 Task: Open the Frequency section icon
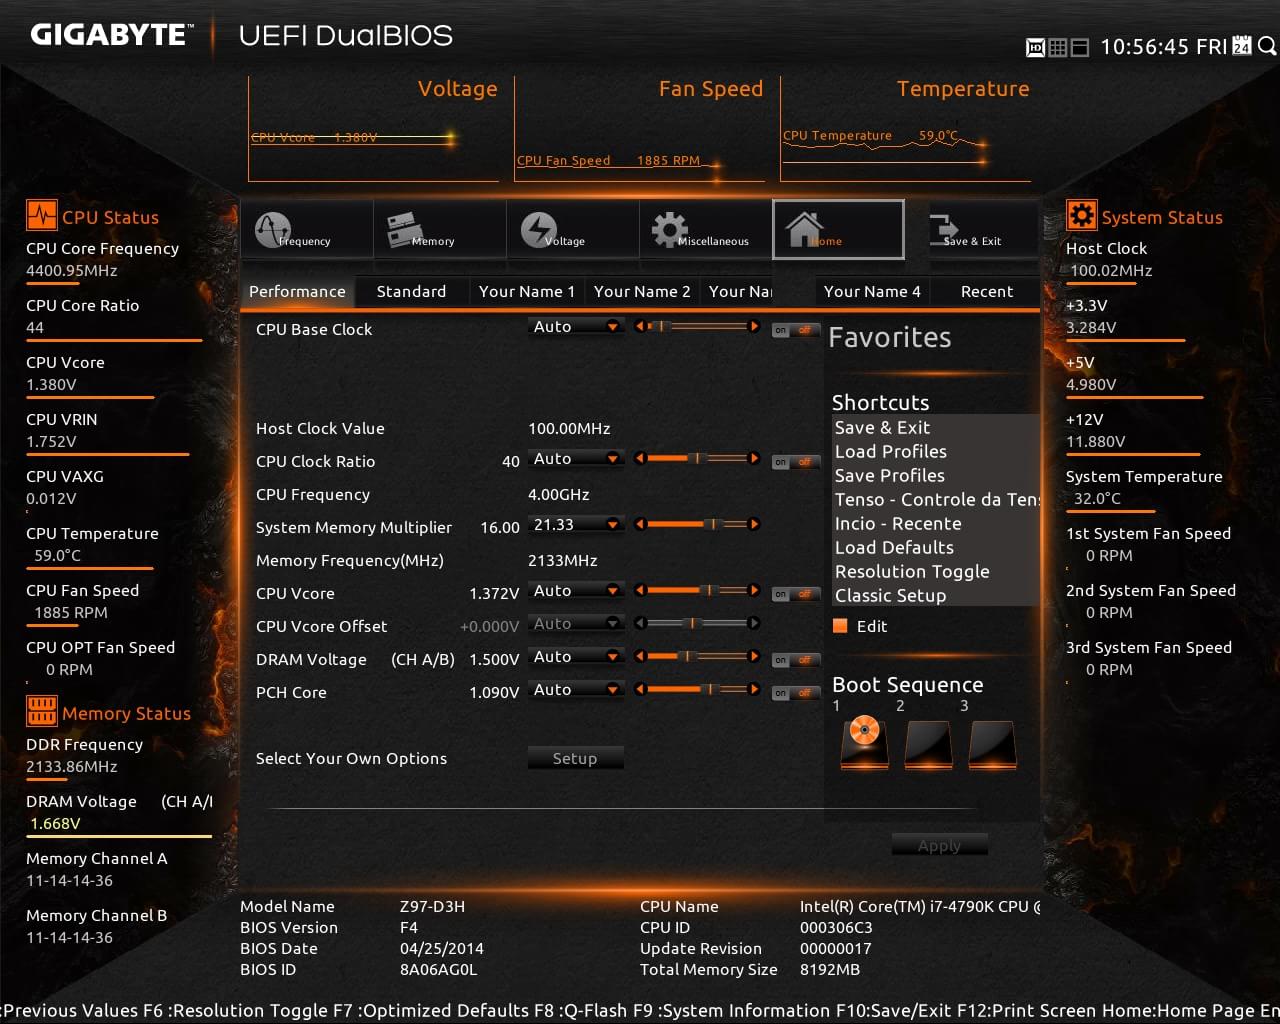point(273,230)
